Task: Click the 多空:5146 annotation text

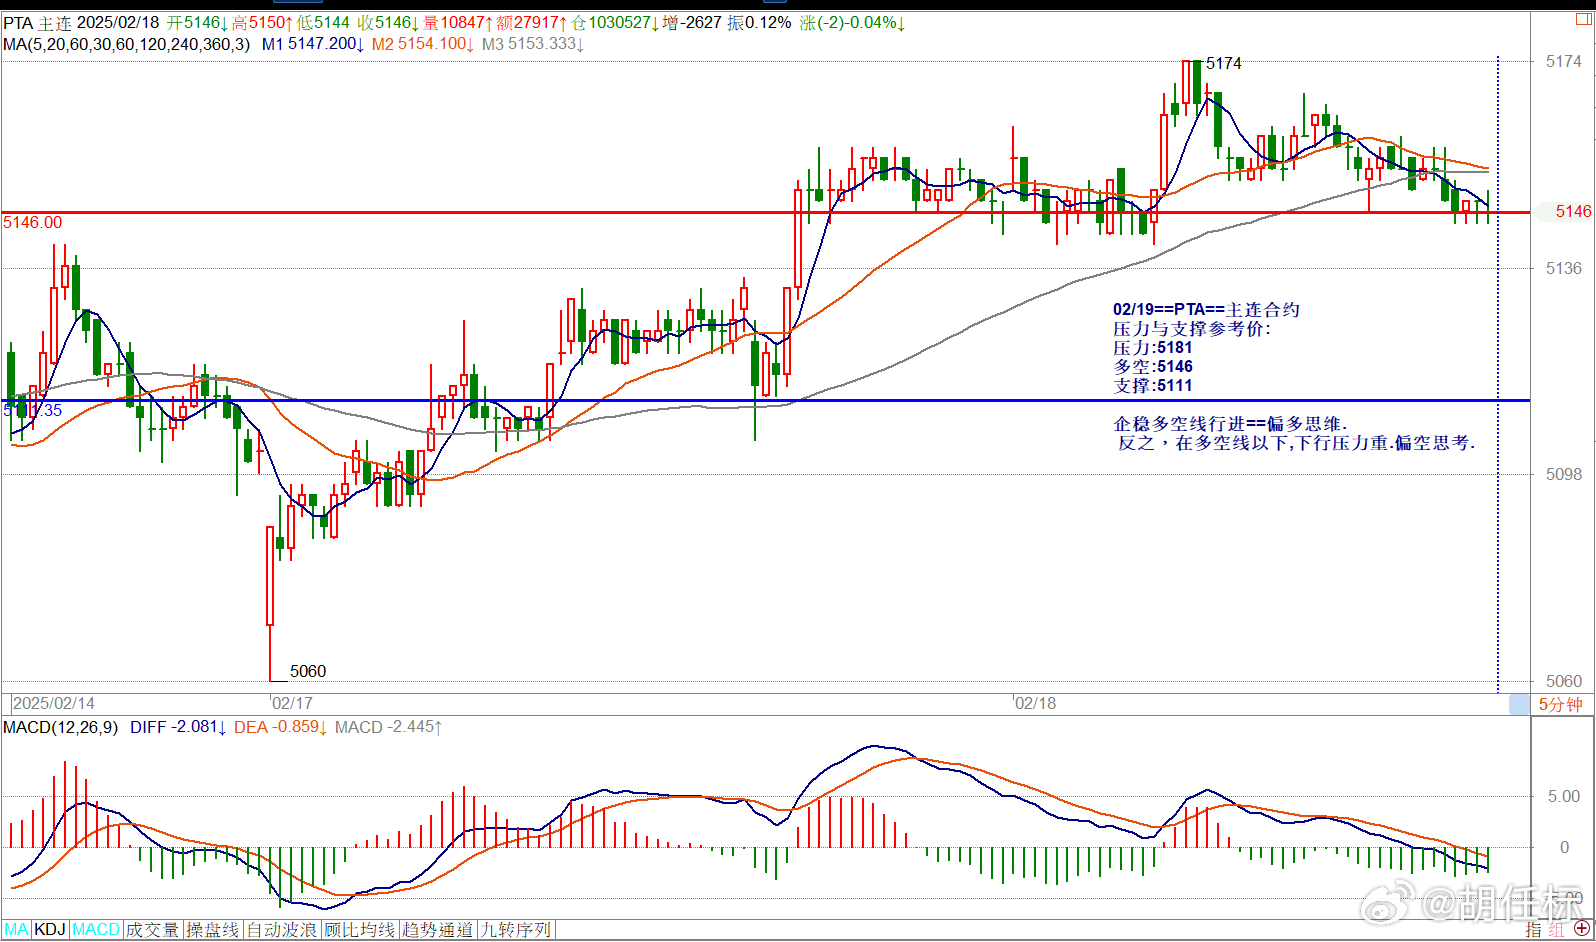Action: (1153, 367)
